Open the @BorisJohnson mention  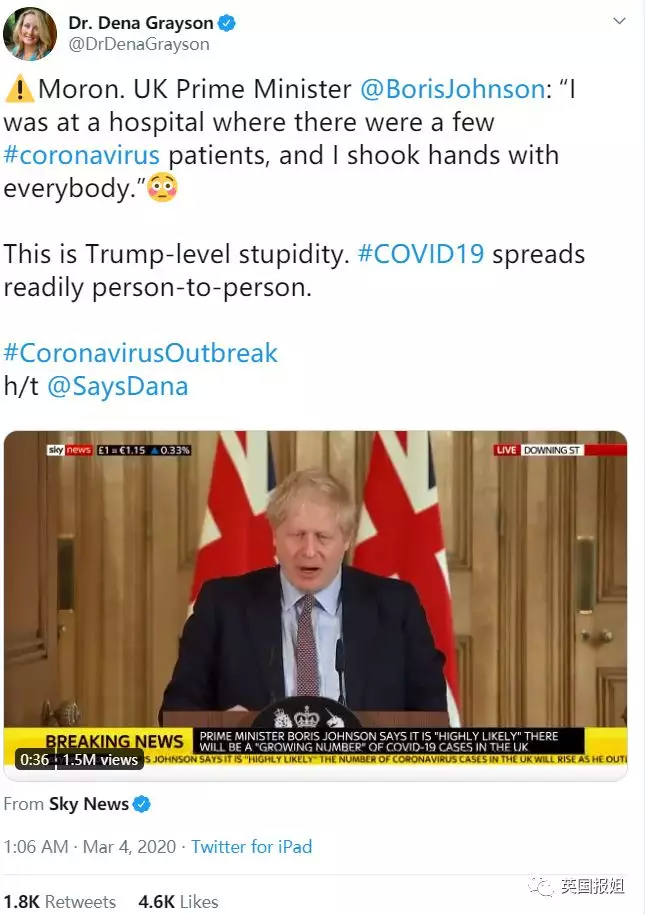(x=452, y=89)
